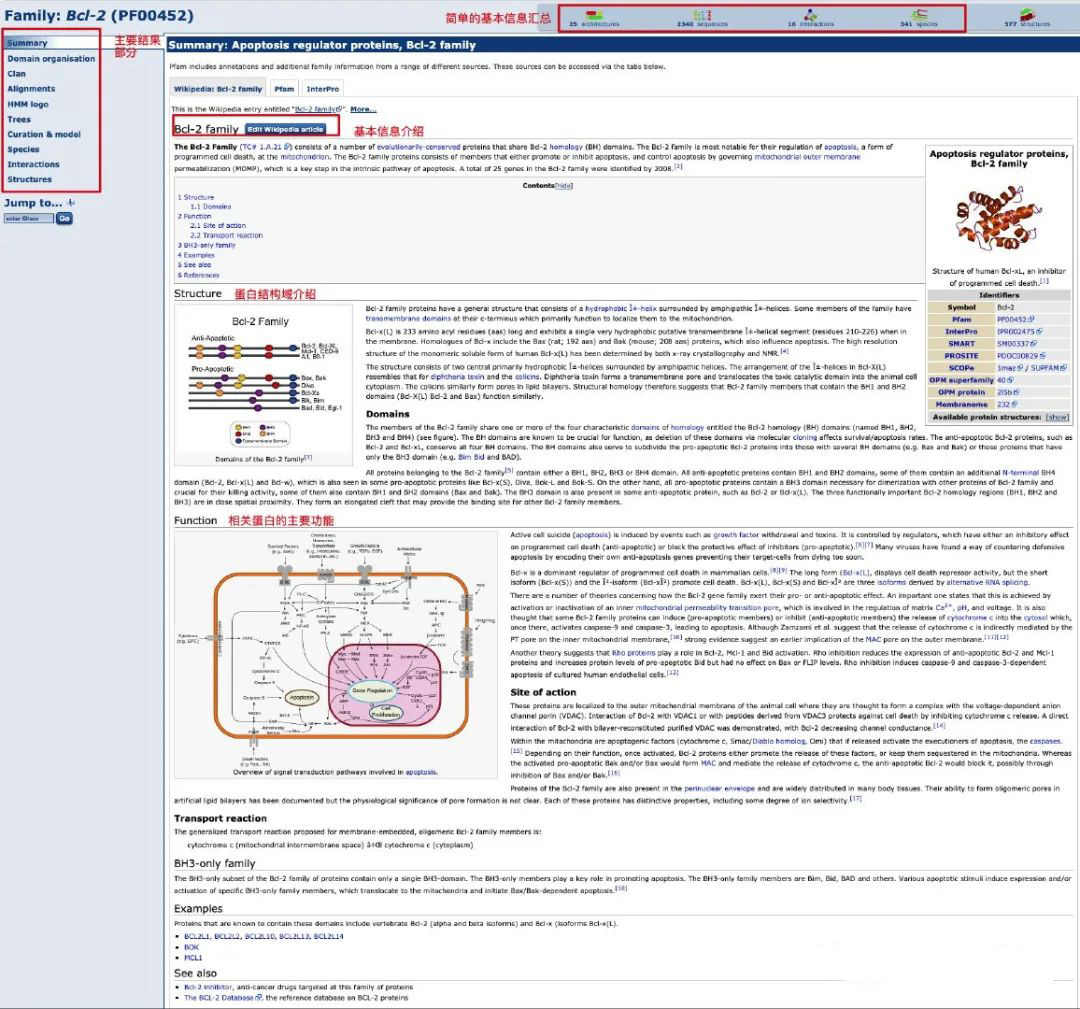Viewport: 1080px width, 1009px height.
Task: Switch to the InterPro tab
Action: tap(322, 89)
